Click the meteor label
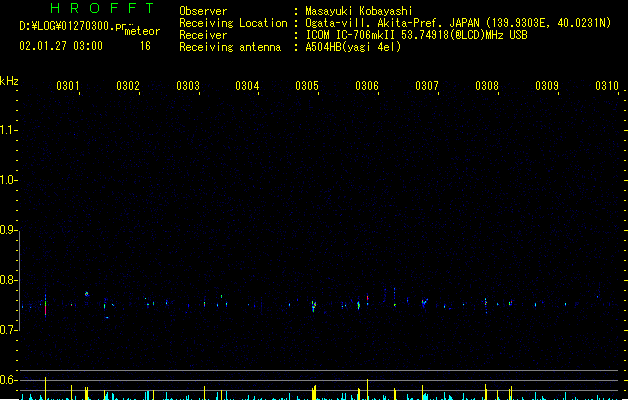The image size is (629, 400). (x=142, y=31)
